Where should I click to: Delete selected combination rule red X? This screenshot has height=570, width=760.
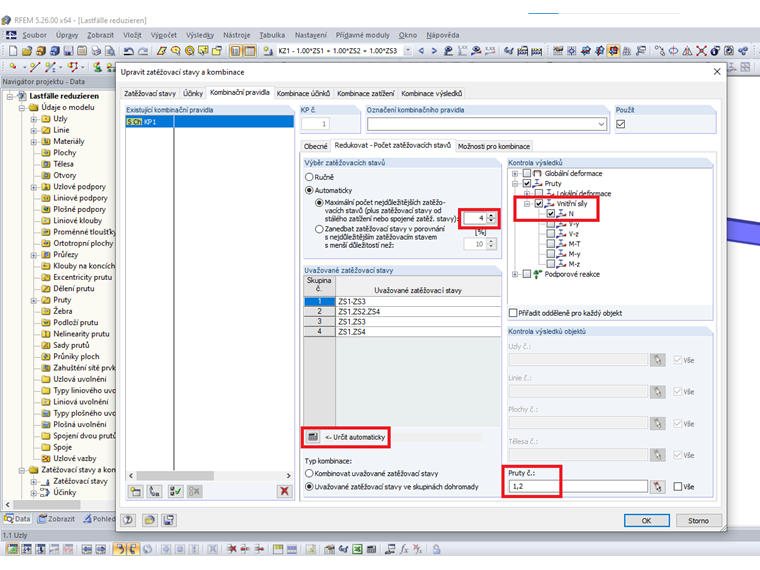pos(285,491)
